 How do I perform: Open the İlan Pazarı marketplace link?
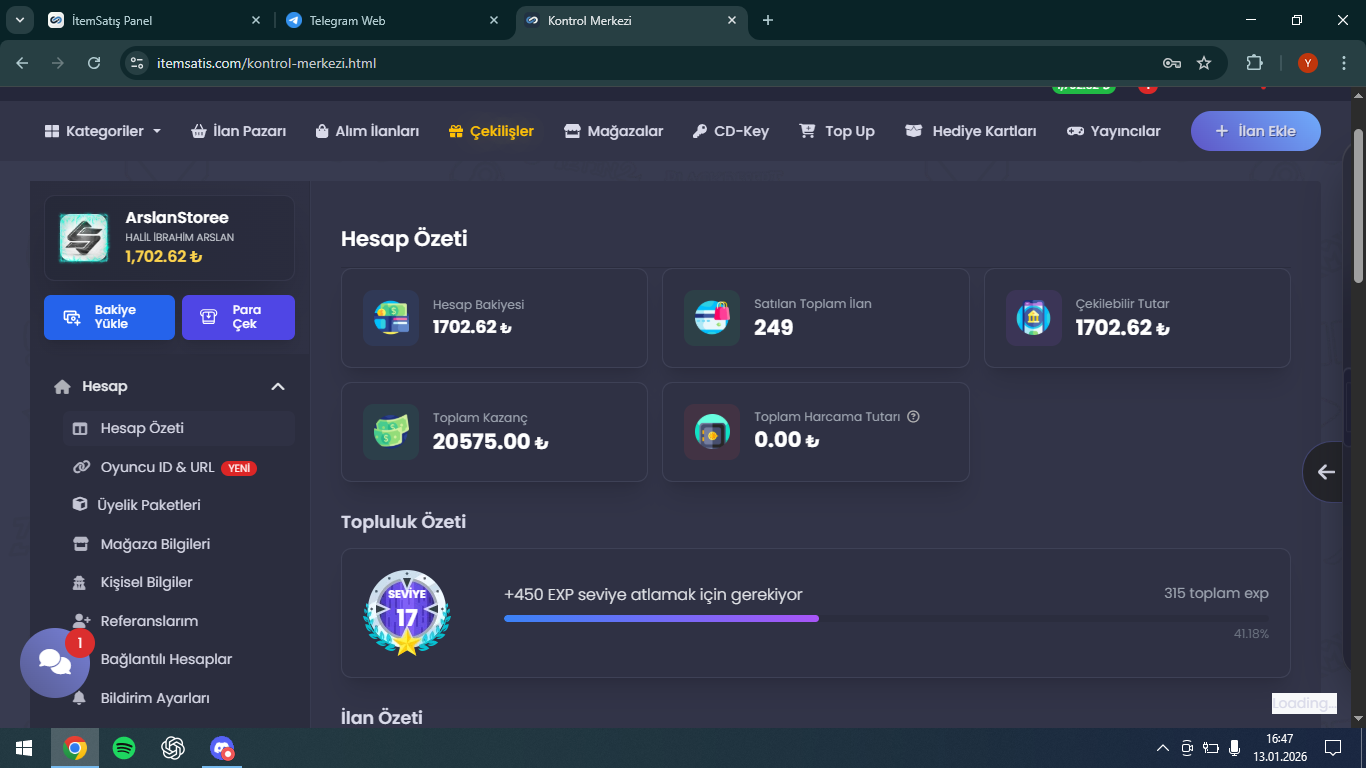238,131
